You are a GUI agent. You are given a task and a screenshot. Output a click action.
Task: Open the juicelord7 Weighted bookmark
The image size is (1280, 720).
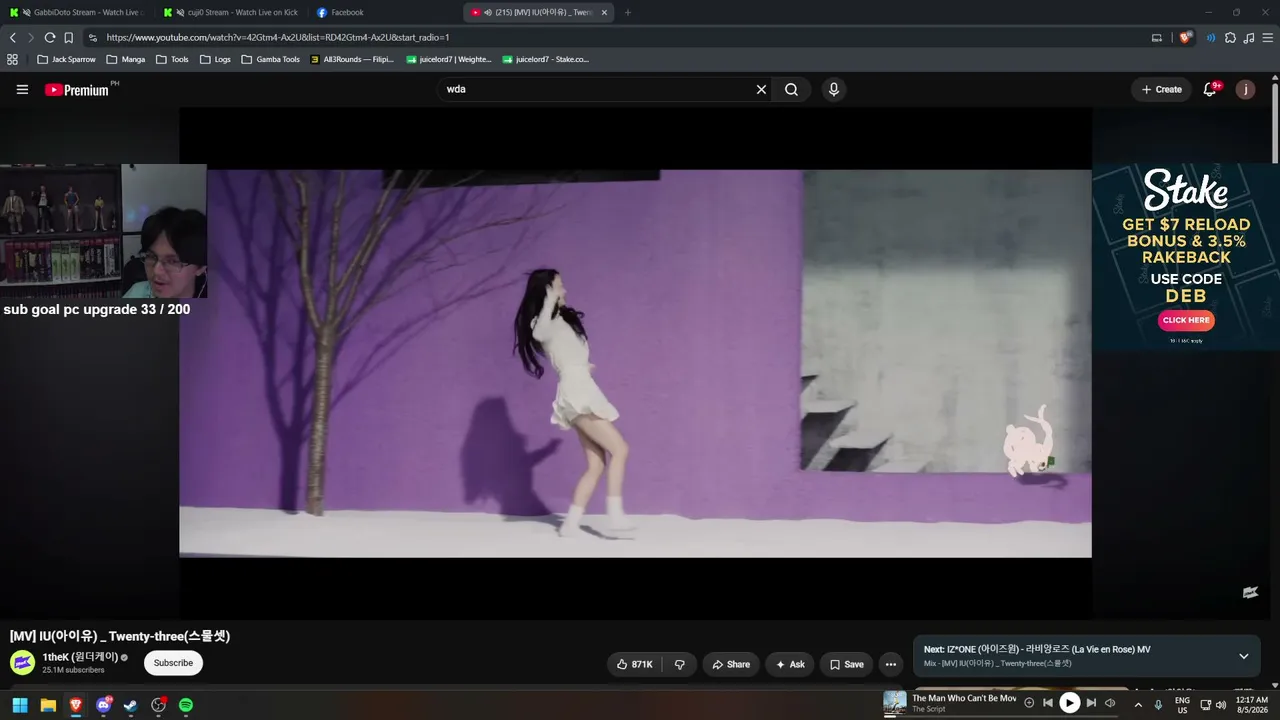tap(449, 59)
